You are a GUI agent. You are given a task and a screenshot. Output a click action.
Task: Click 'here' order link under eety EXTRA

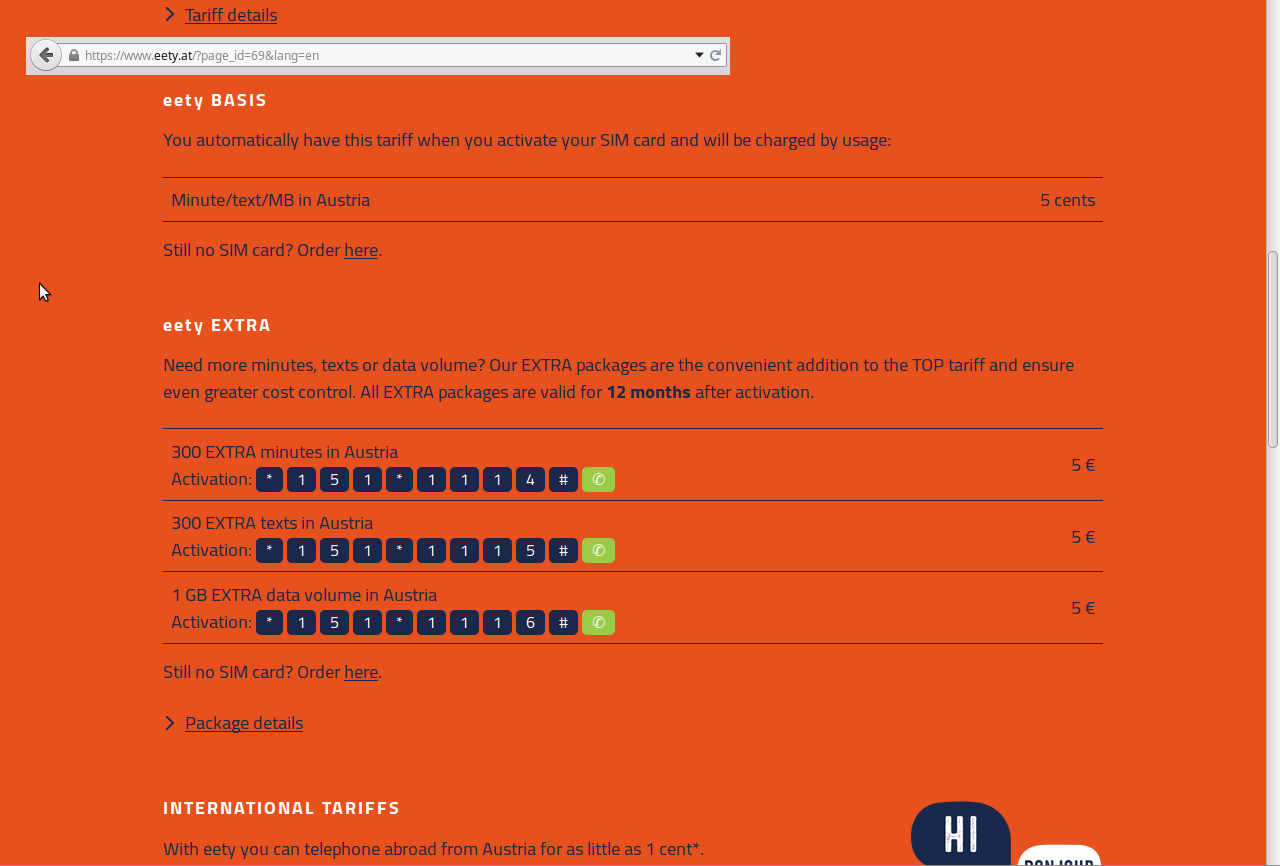[361, 672]
